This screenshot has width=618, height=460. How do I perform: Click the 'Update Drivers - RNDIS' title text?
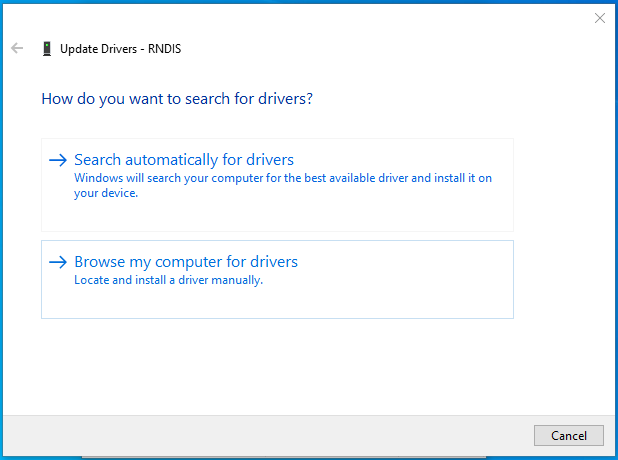121,49
